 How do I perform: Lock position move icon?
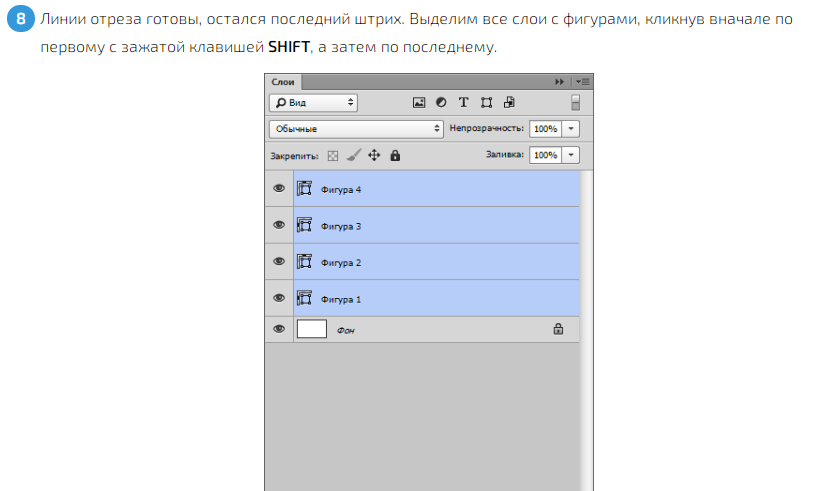click(374, 156)
